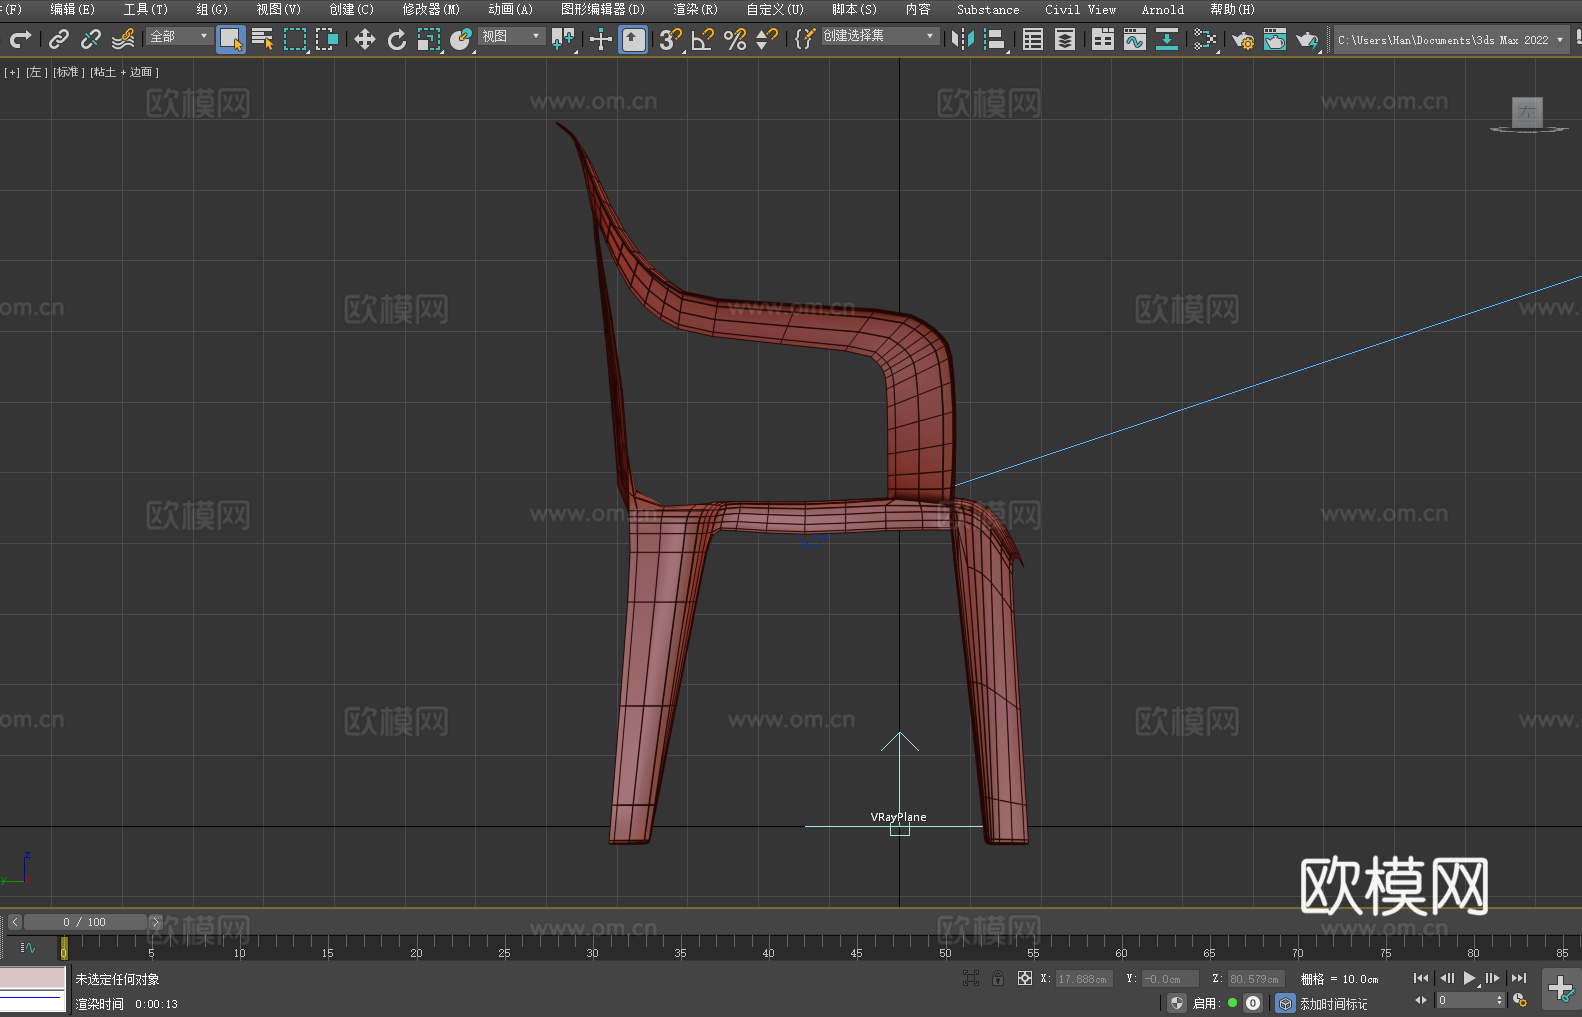Viewport: 1582px width, 1017px height.
Task: Click the Edit Named Selection Sets icon
Action: [805, 39]
